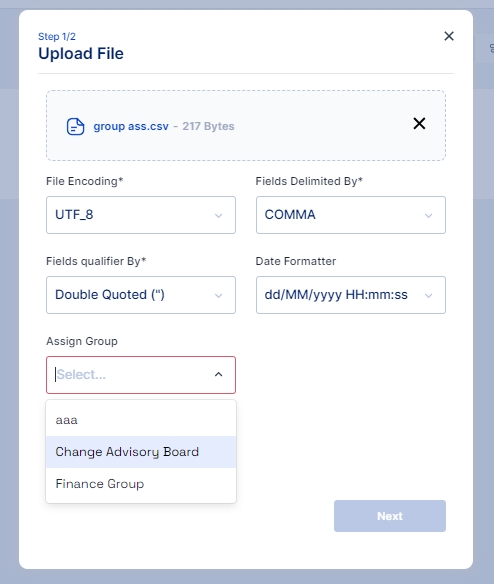This screenshot has height=584, width=494.
Task: Click the Double Quoted (") value
Action: point(110,295)
